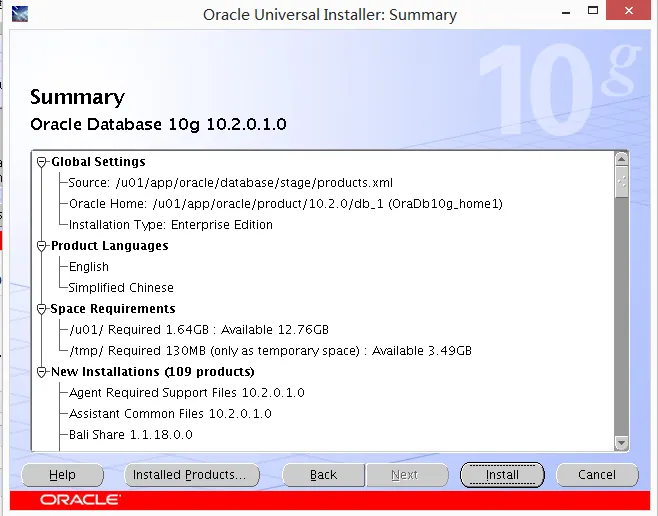This screenshot has width=658, height=516.
Task: Click the greyed-out Next button
Action: click(x=405, y=475)
